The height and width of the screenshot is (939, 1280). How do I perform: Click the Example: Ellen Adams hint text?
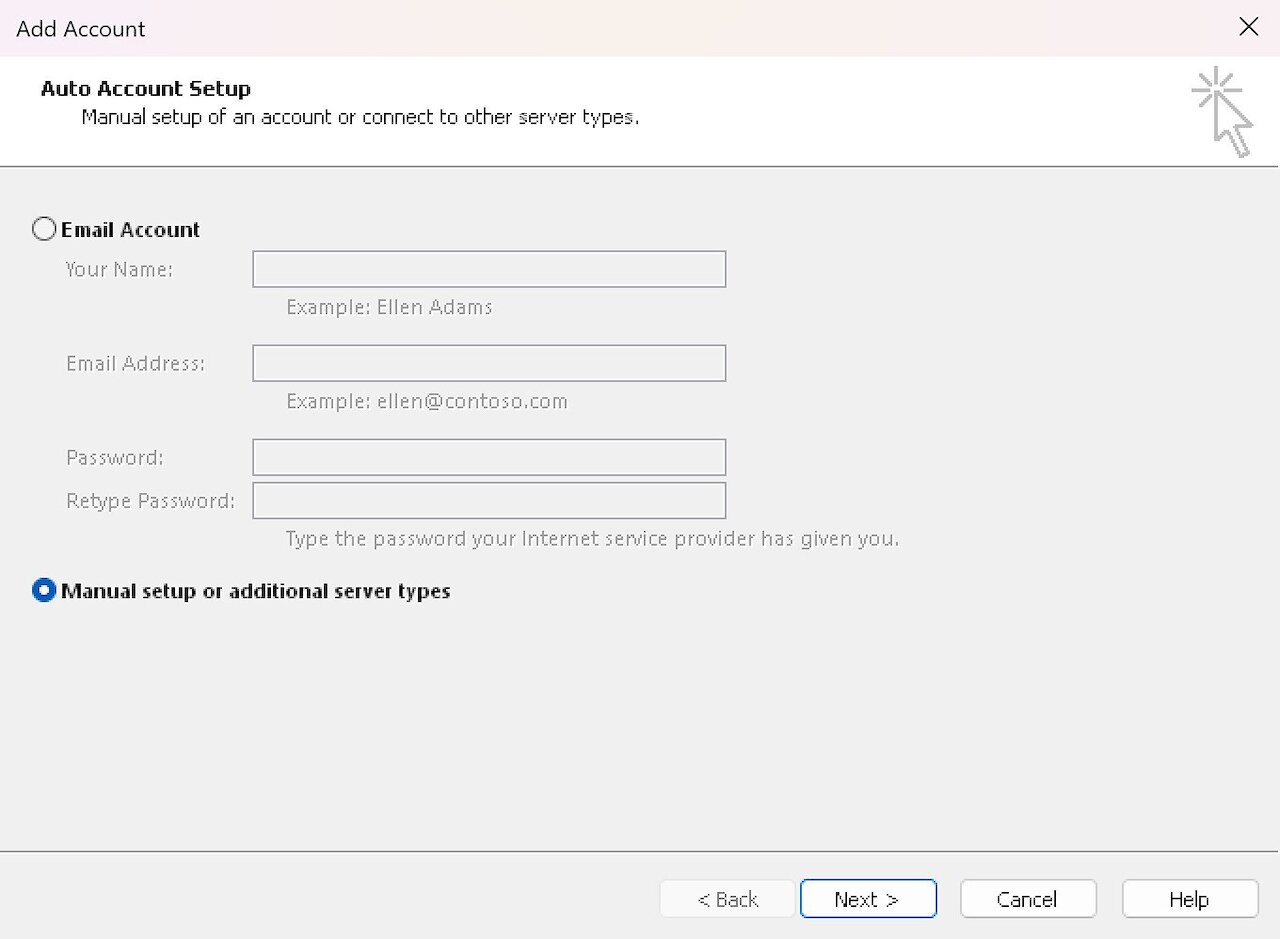point(389,307)
